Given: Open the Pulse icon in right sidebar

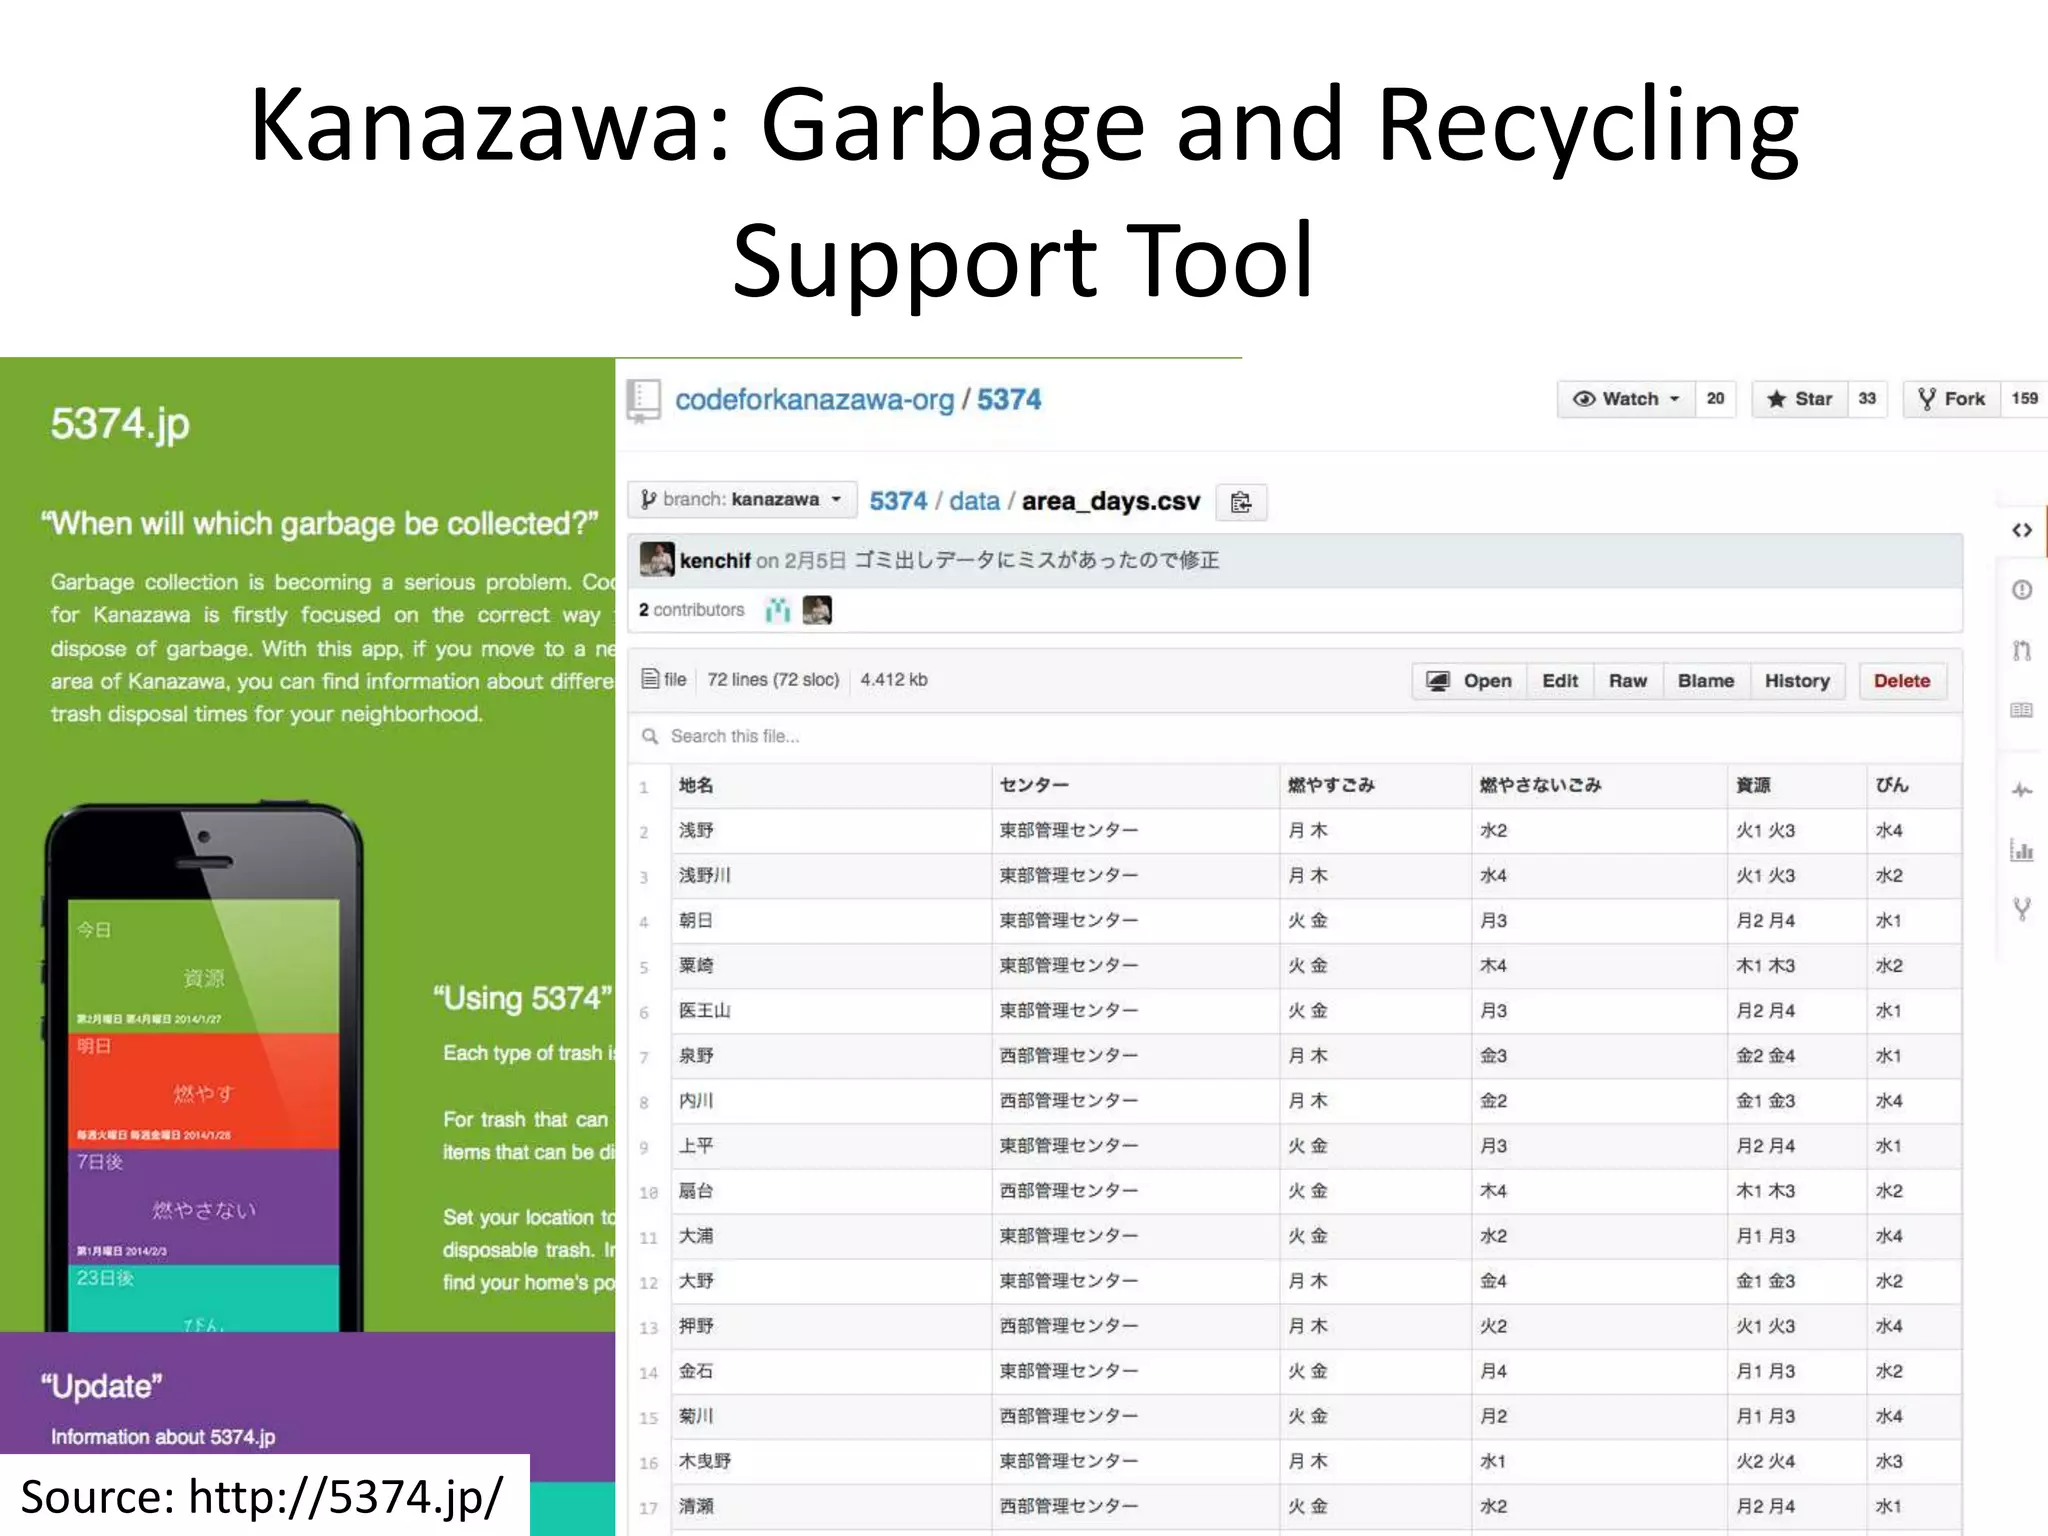Looking at the screenshot, I should 2022,790.
